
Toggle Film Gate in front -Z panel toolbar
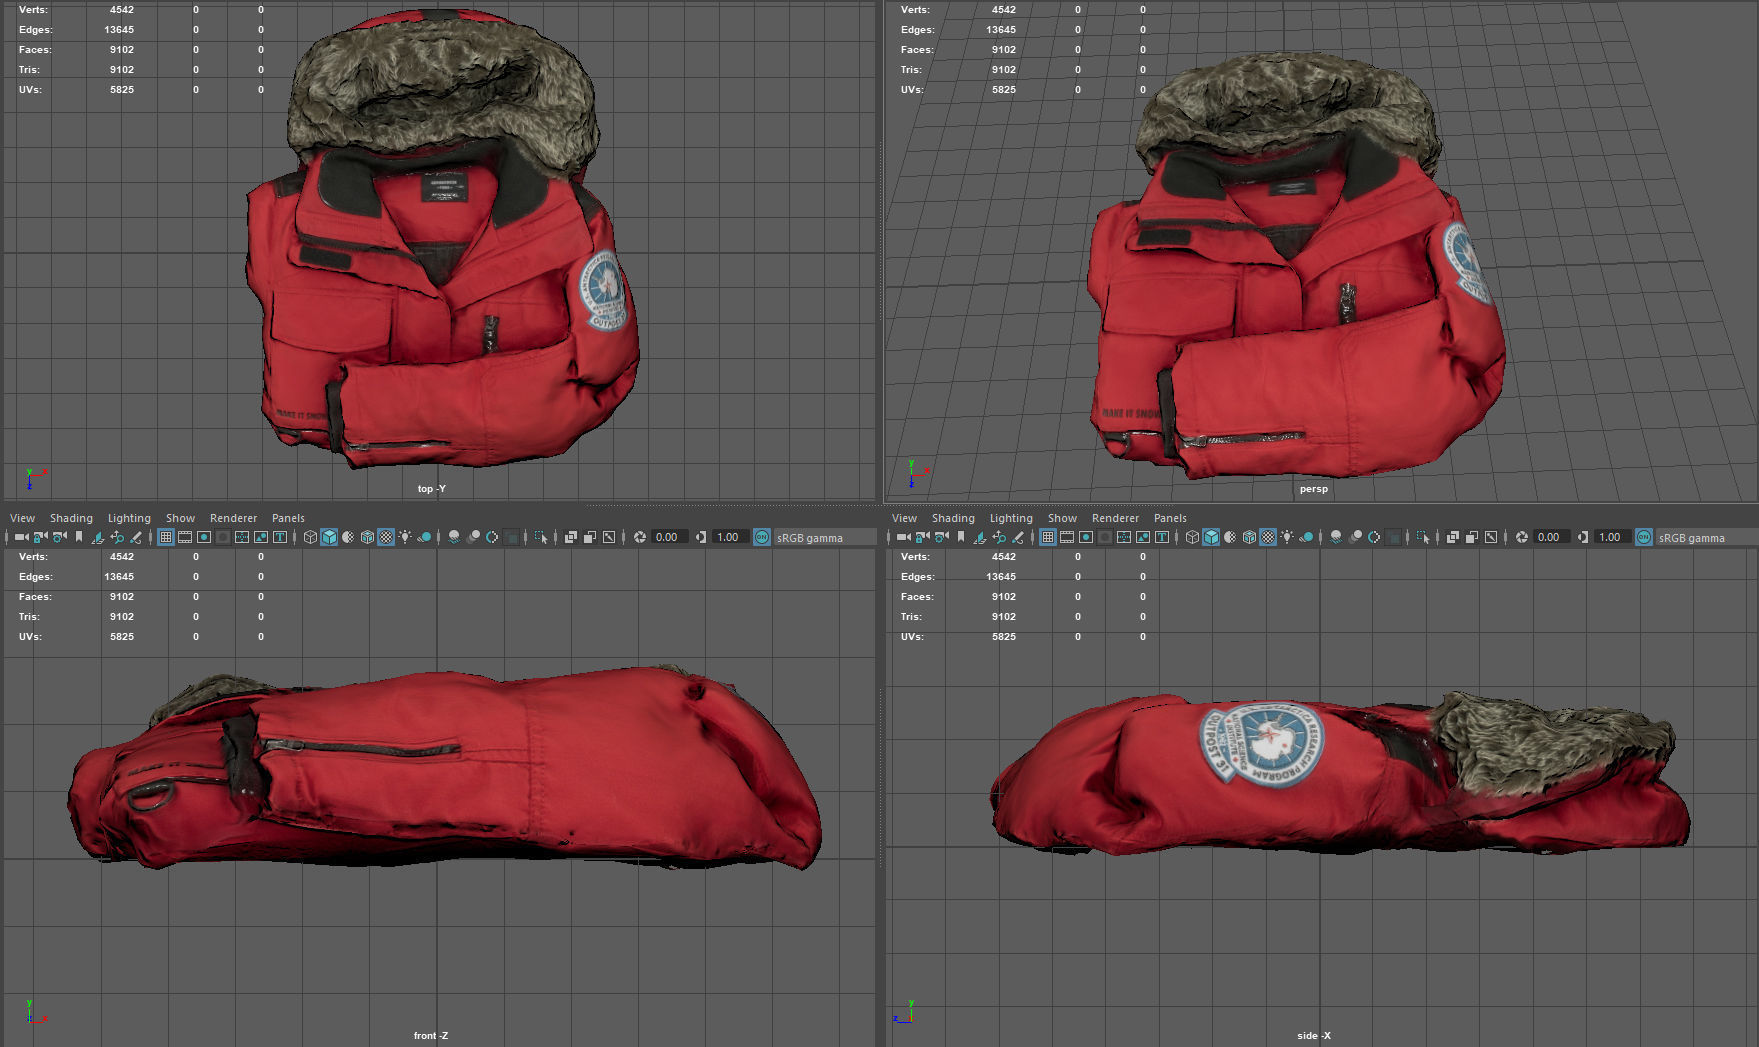click(185, 537)
